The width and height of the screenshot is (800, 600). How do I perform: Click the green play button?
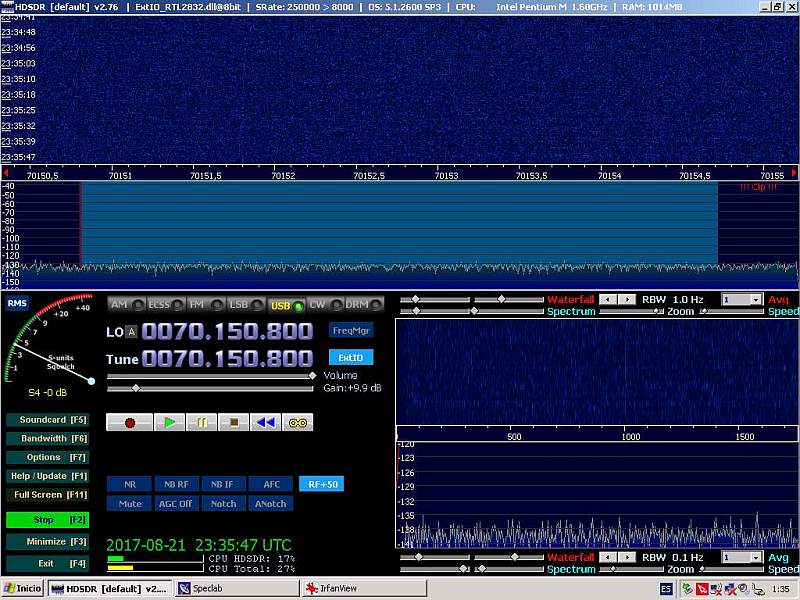click(168, 423)
